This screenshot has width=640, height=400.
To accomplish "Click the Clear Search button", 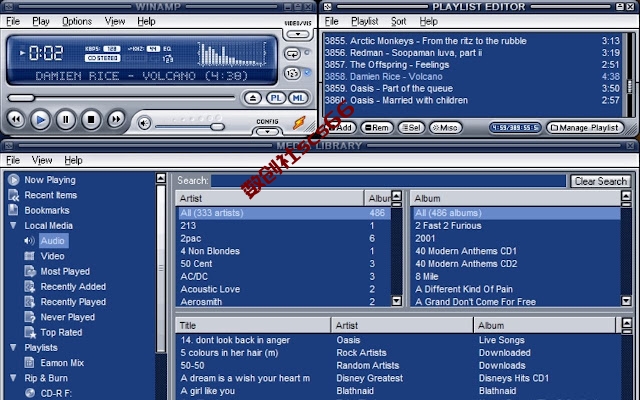I will point(600,181).
